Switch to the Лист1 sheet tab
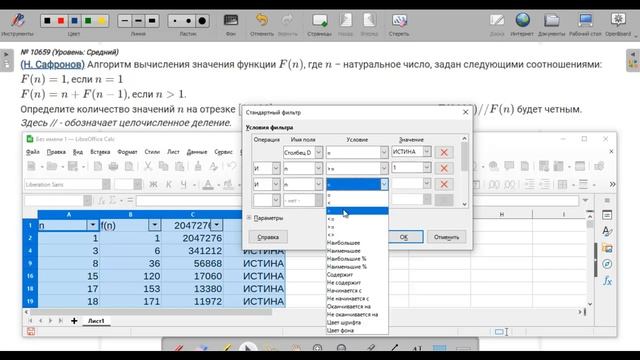Image resolution: width=640 pixels, height=360 pixels. point(96,321)
